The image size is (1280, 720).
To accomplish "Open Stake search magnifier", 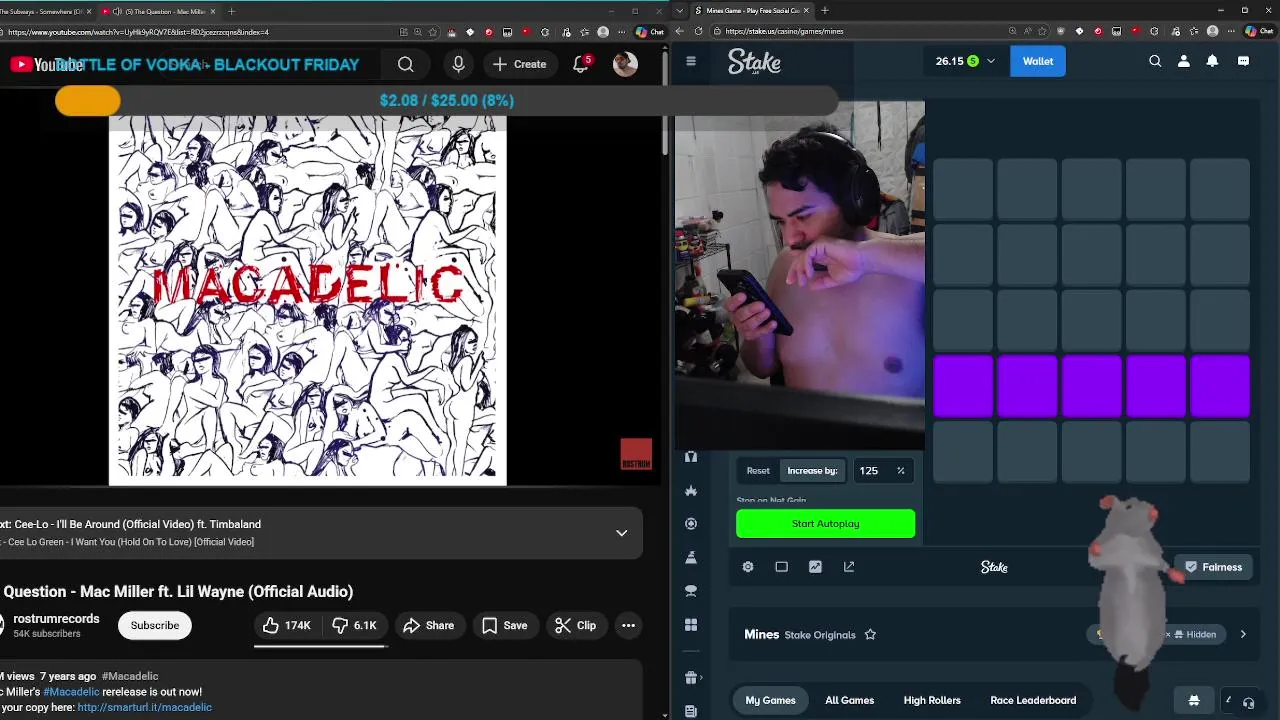I will pyautogui.click(x=1155, y=61).
